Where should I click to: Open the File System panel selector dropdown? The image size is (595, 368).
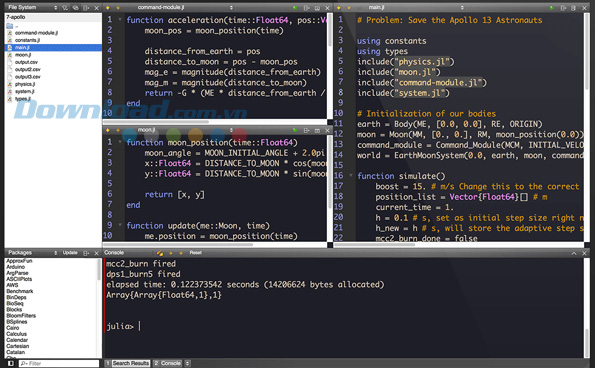tap(56, 8)
